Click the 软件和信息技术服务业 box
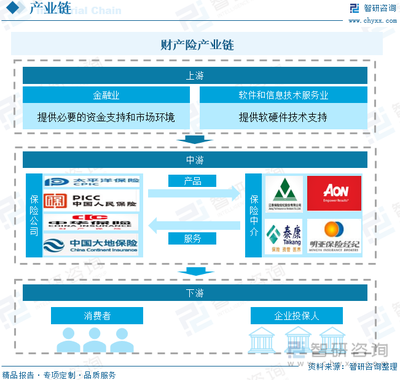Screen dimensions: 400x380 click(283, 95)
